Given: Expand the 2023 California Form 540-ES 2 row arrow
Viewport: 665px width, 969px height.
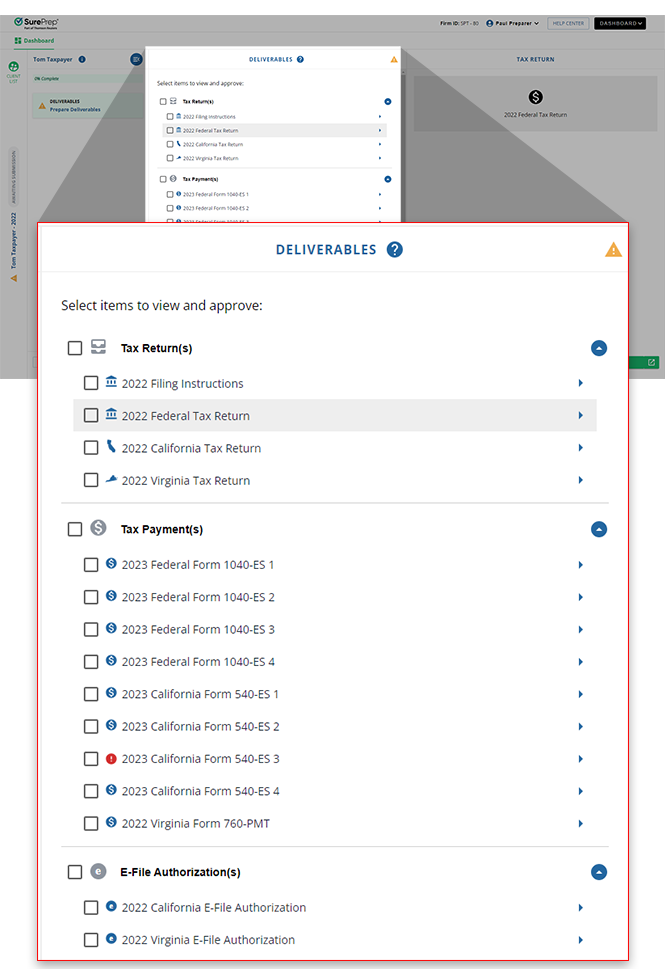Looking at the screenshot, I should point(580,726).
